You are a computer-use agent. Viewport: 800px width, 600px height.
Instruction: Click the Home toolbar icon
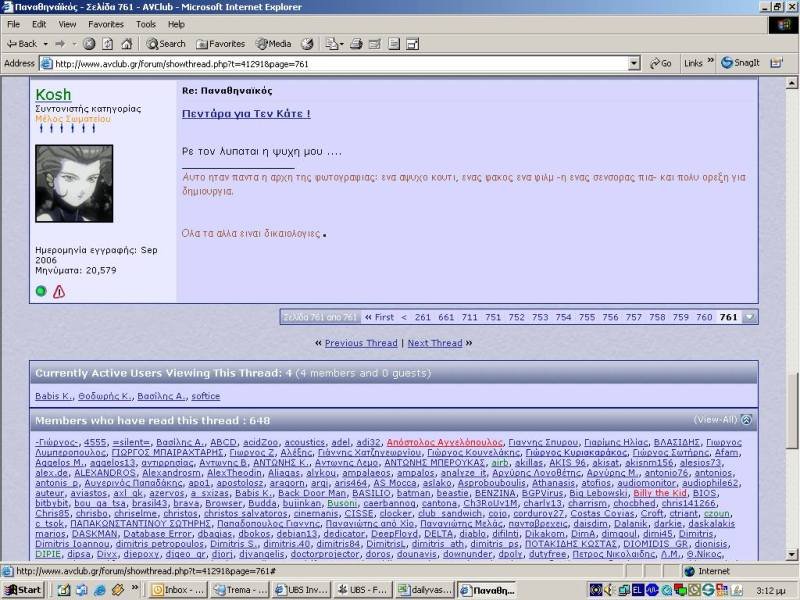pos(128,44)
